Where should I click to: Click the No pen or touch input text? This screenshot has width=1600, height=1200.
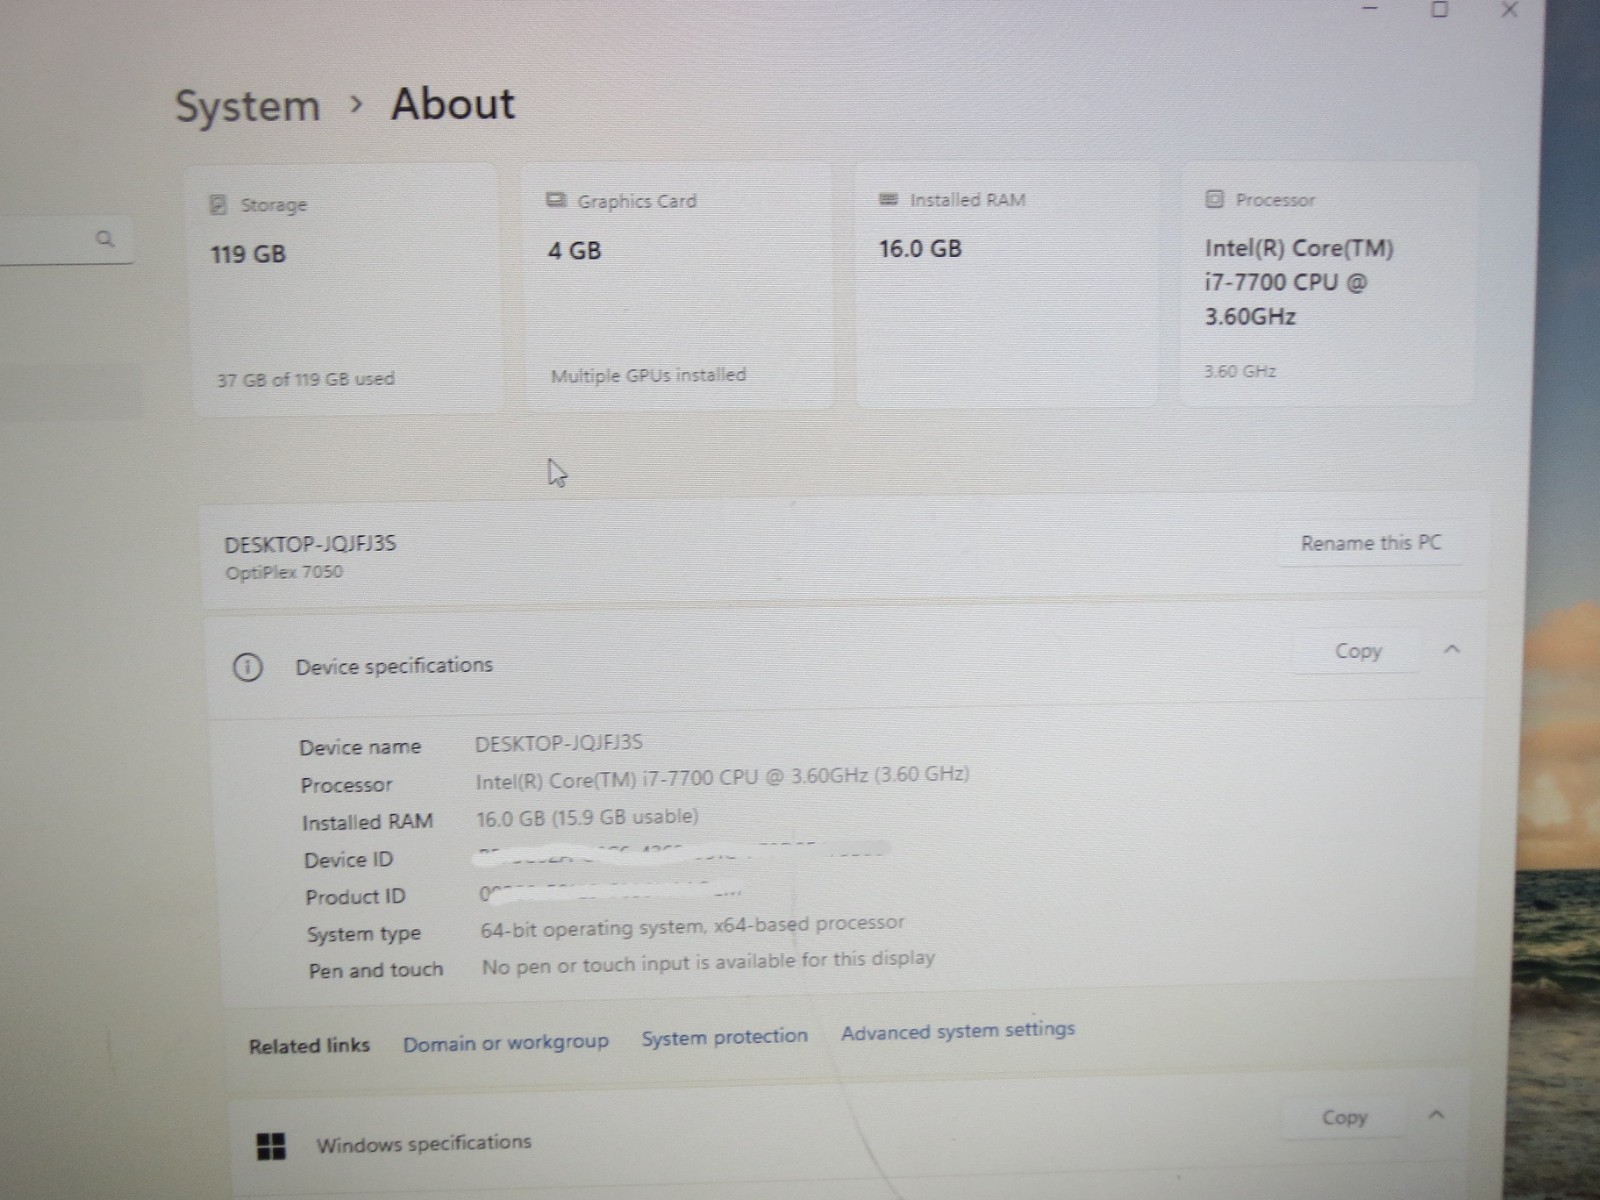(708, 962)
